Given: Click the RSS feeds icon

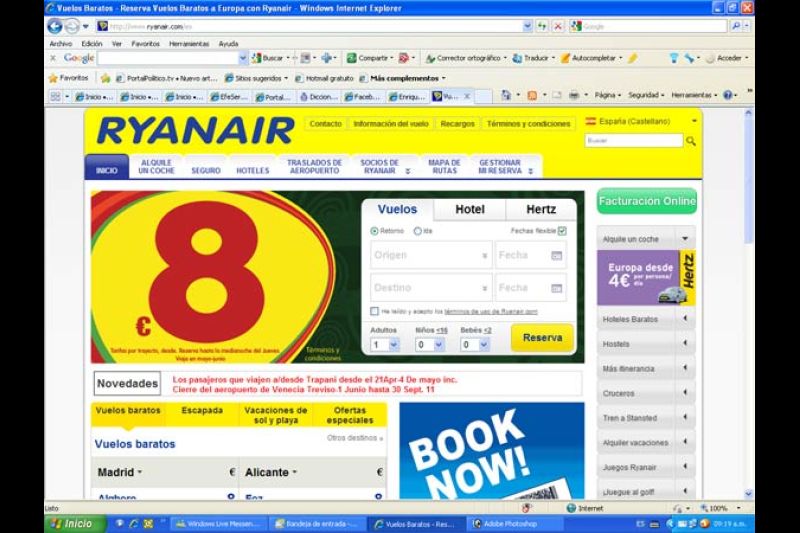Looking at the screenshot, I should [x=532, y=95].
